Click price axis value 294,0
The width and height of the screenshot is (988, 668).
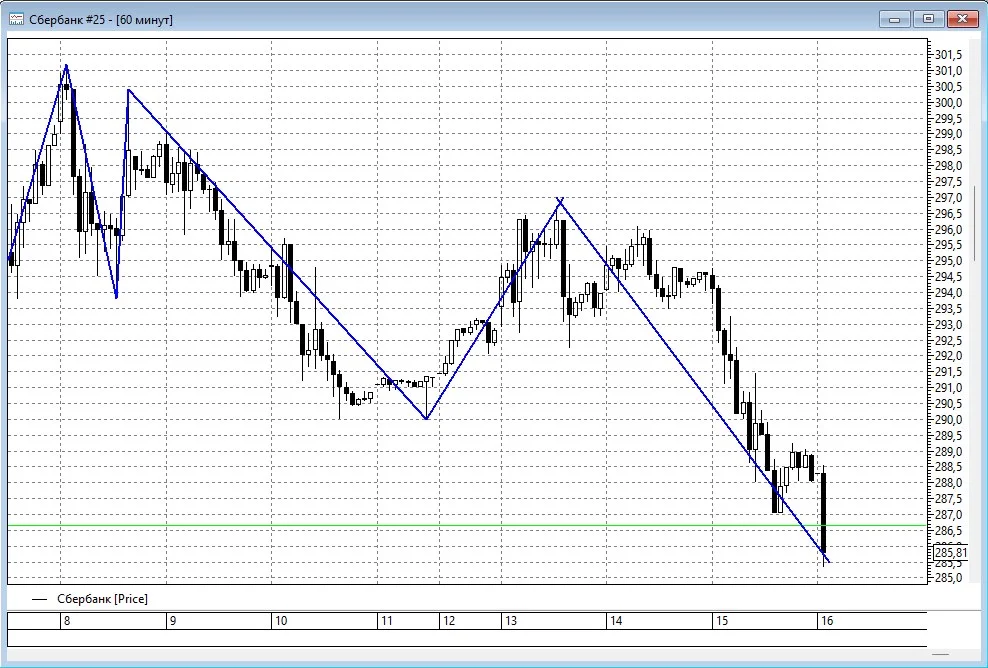(x=948, y=293)
